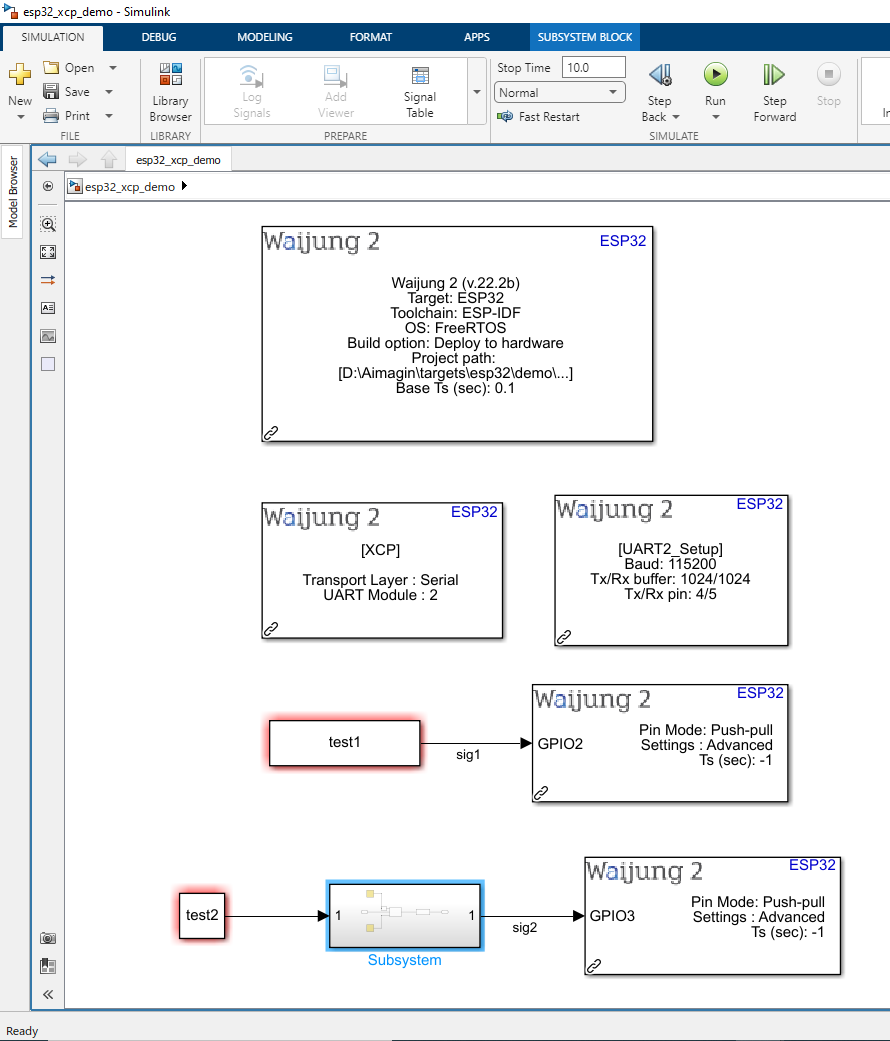Image resolution: width=890 pixels, height=1041 pixels.
Task: Click the esp32_xcp_demo breadcrumb path
Action: pyautogui.click(x=129, y=187)
